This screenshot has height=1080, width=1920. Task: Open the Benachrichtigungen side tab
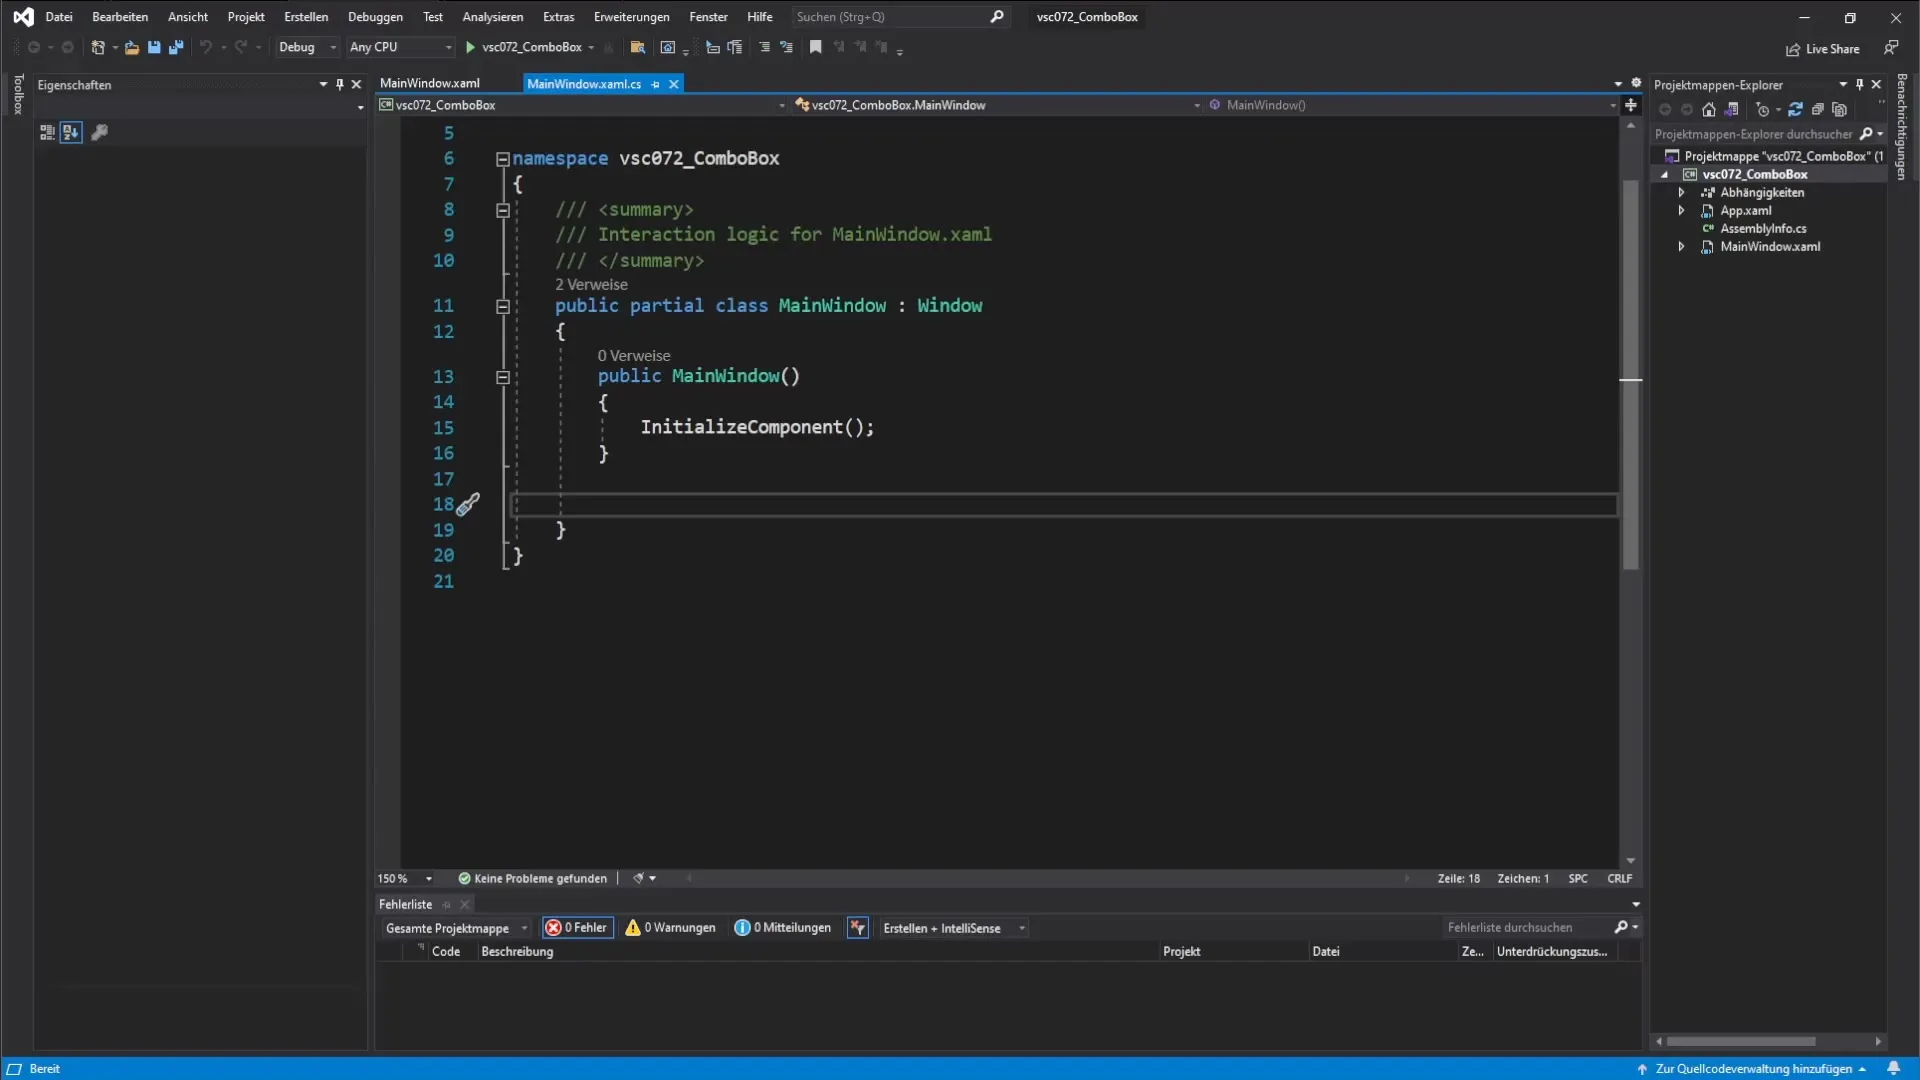pyautogui.click(x=1901, y=127)
